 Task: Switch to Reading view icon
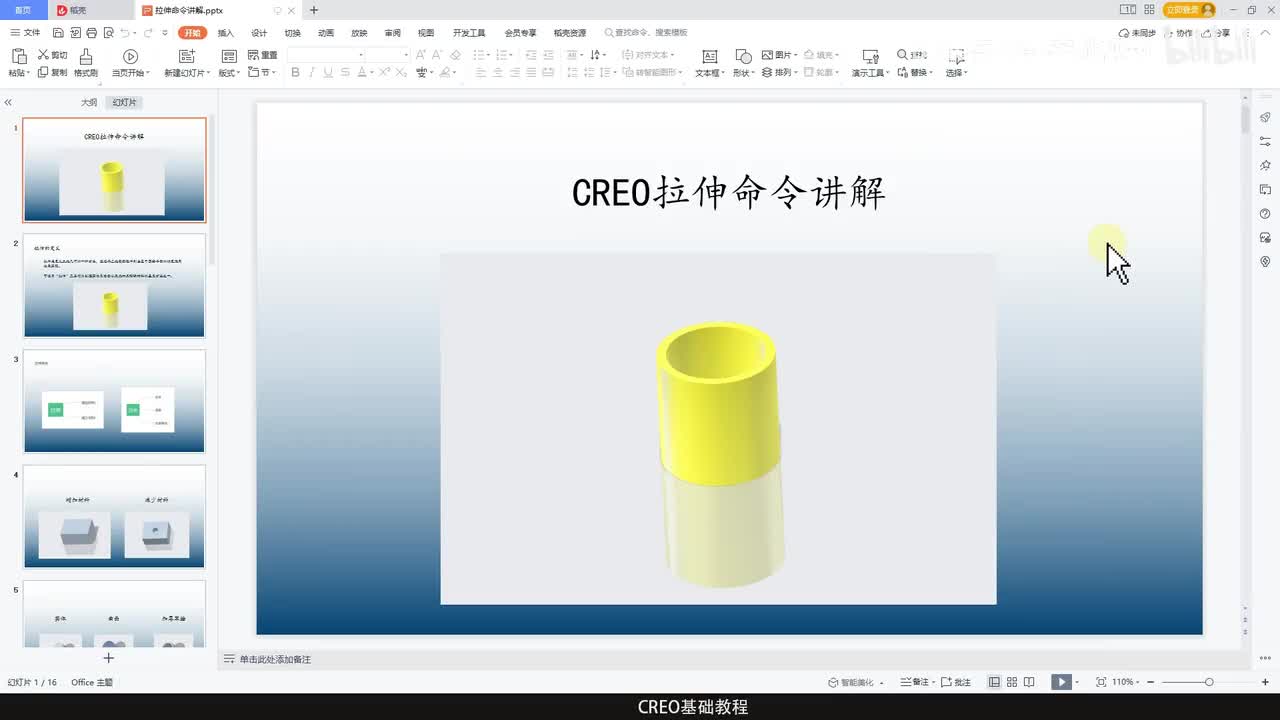1029,682
